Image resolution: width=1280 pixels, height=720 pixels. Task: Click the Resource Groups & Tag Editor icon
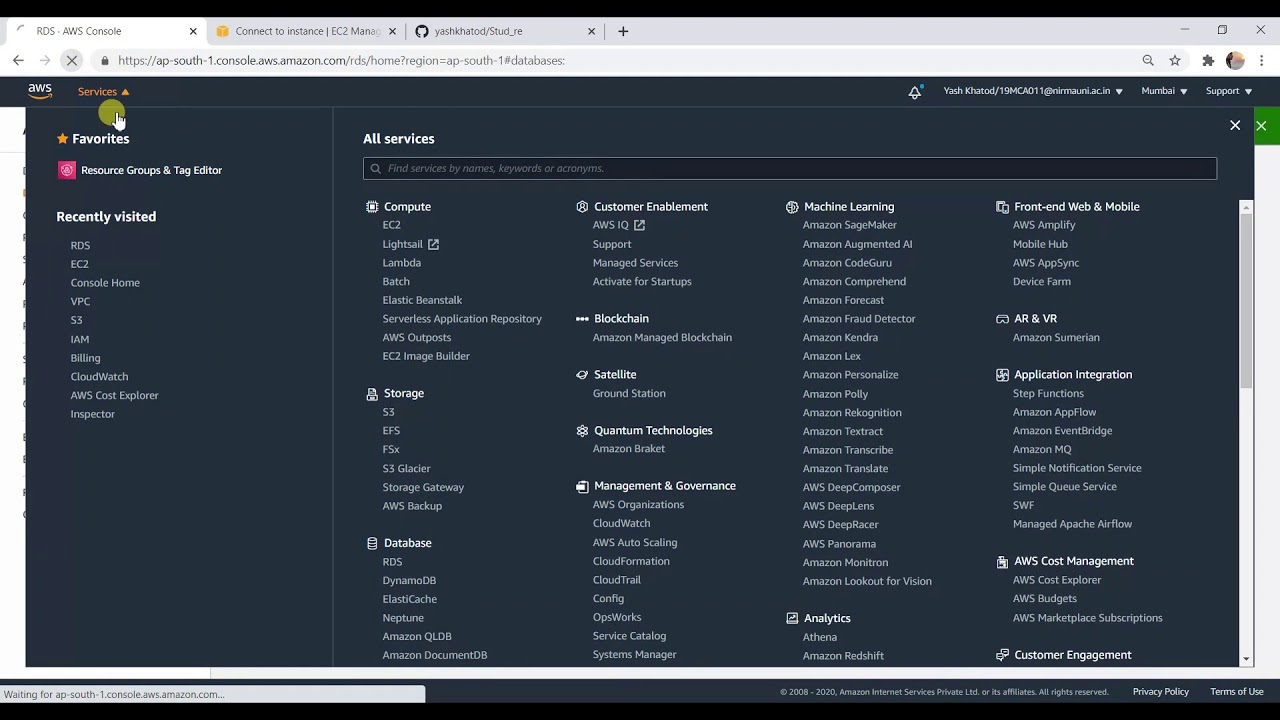point(67,170)
